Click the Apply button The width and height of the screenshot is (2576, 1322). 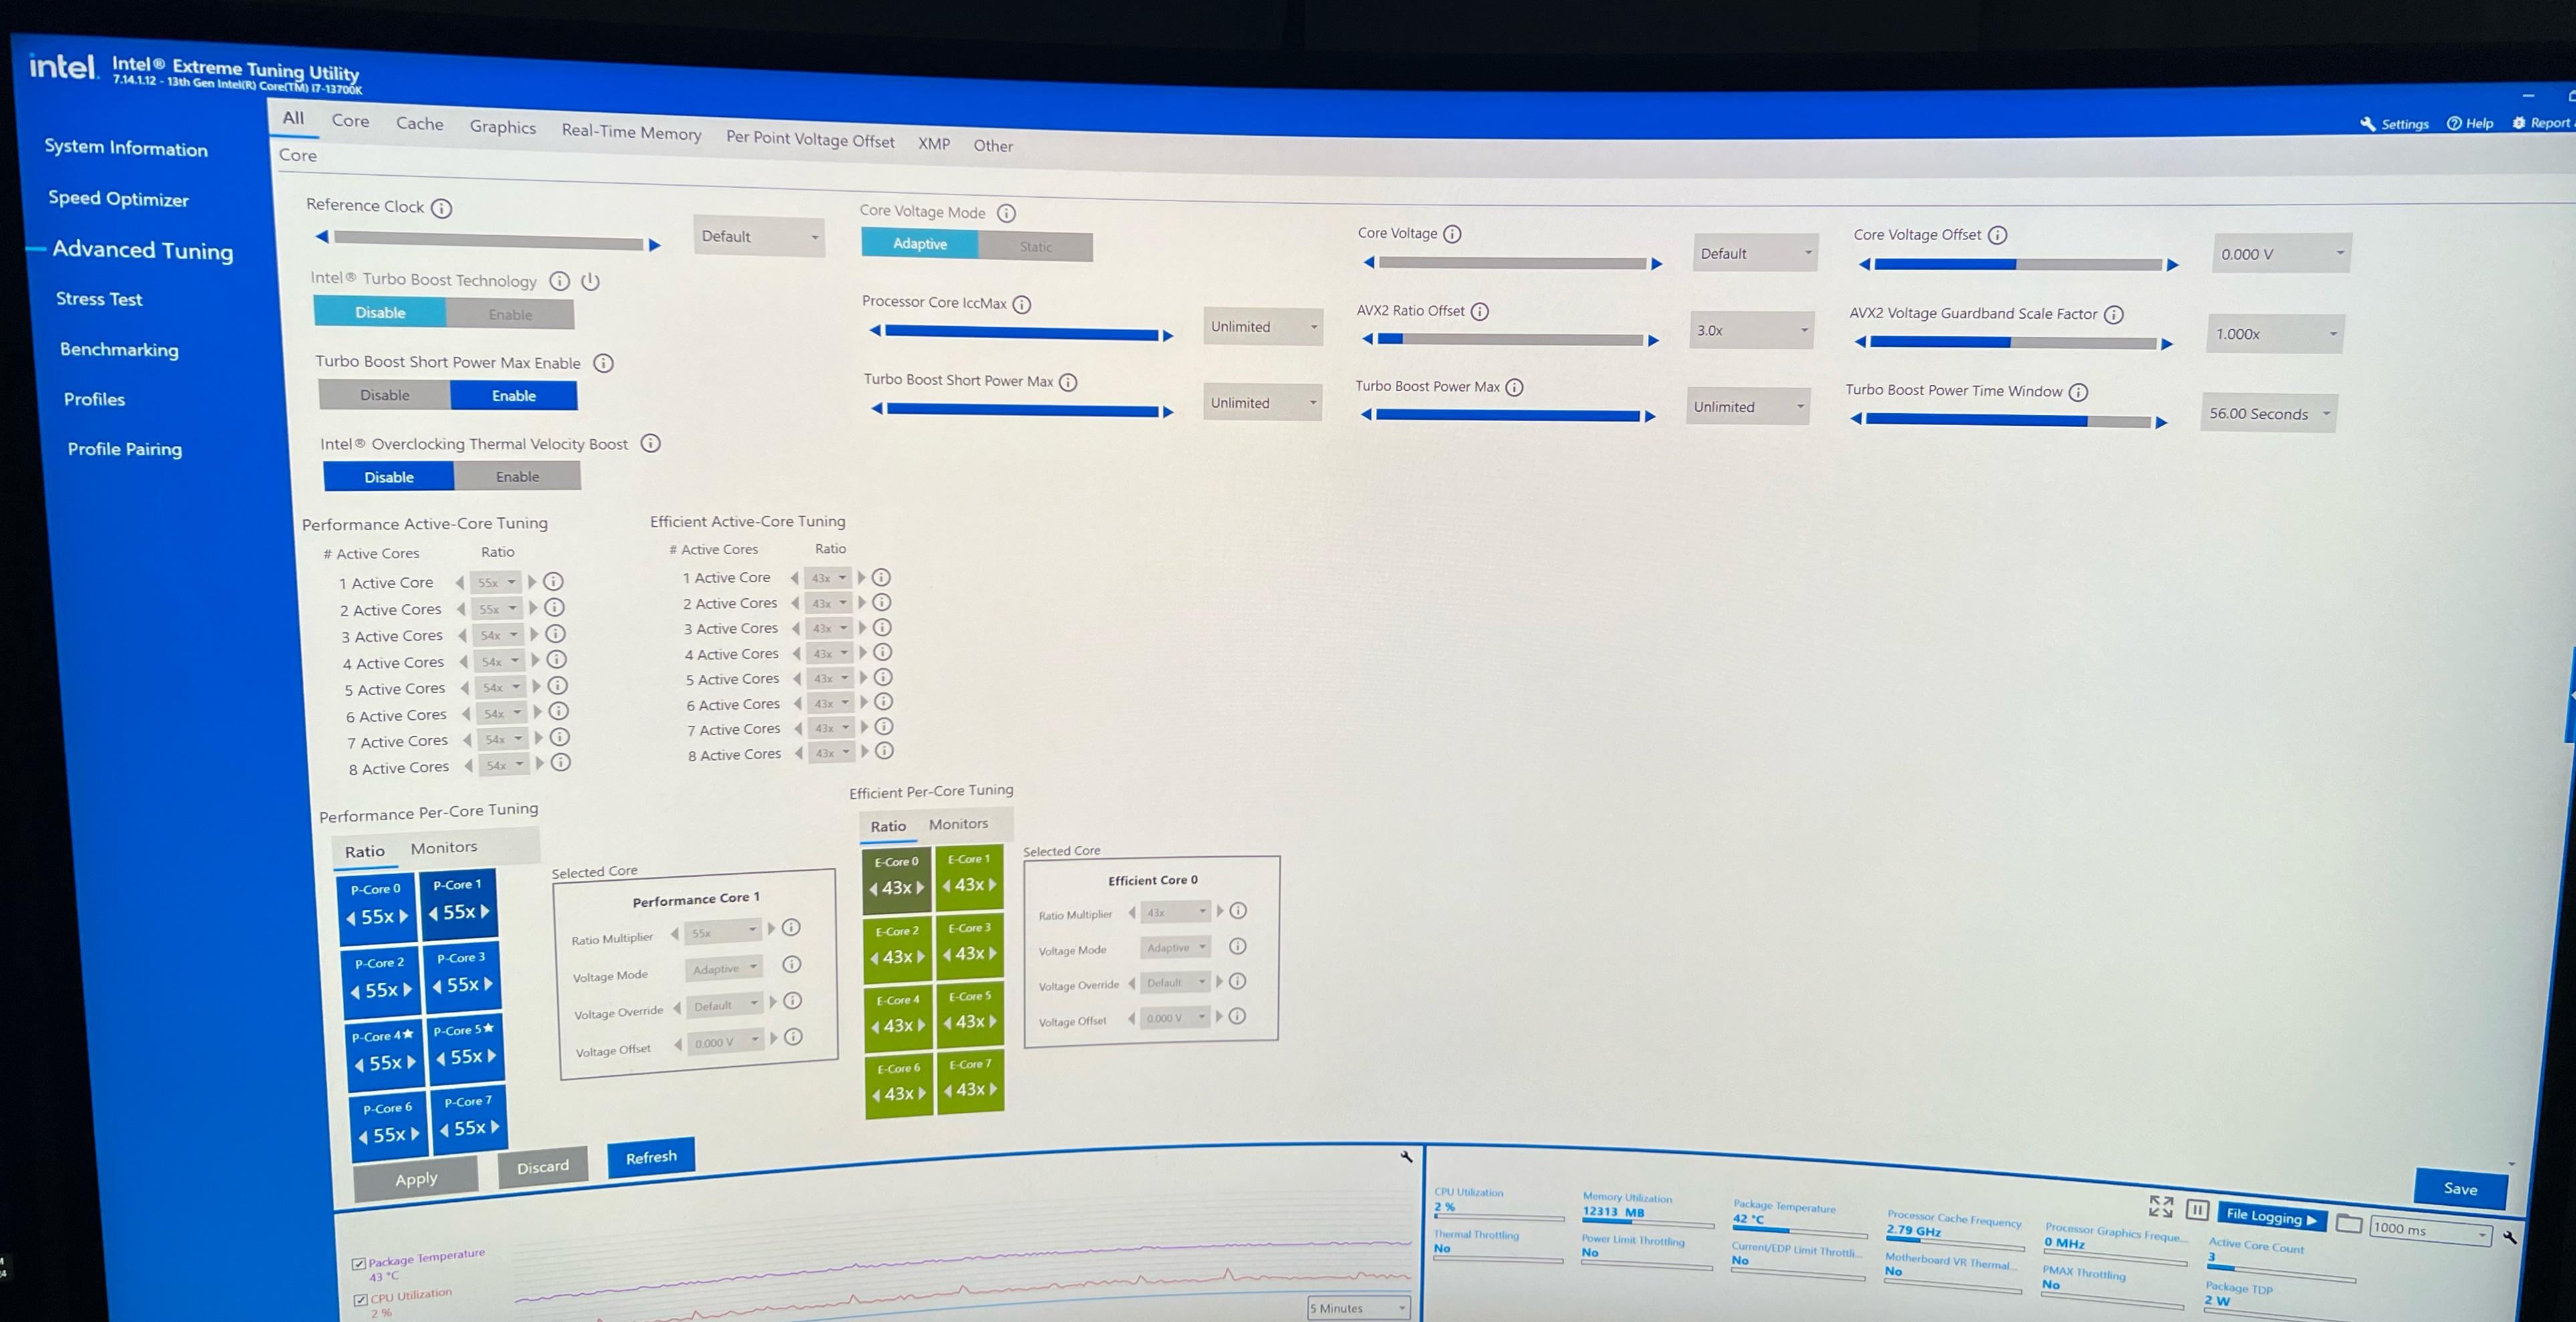[416, 1179]
